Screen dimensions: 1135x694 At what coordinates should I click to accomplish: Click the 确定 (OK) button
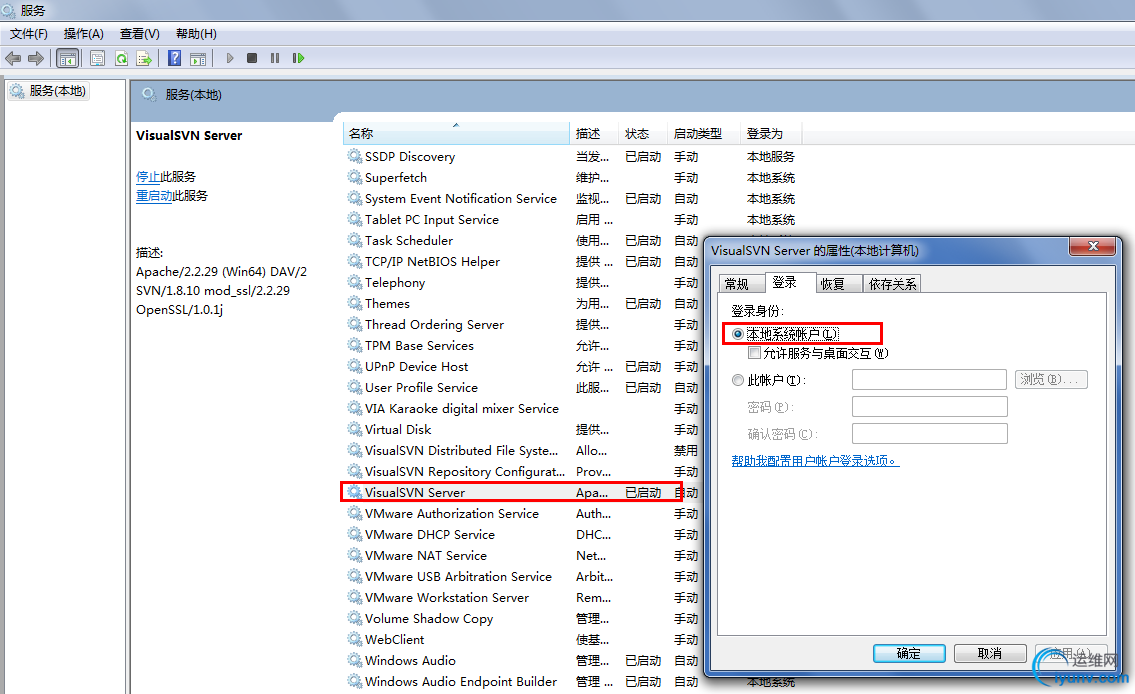[909, 653]
